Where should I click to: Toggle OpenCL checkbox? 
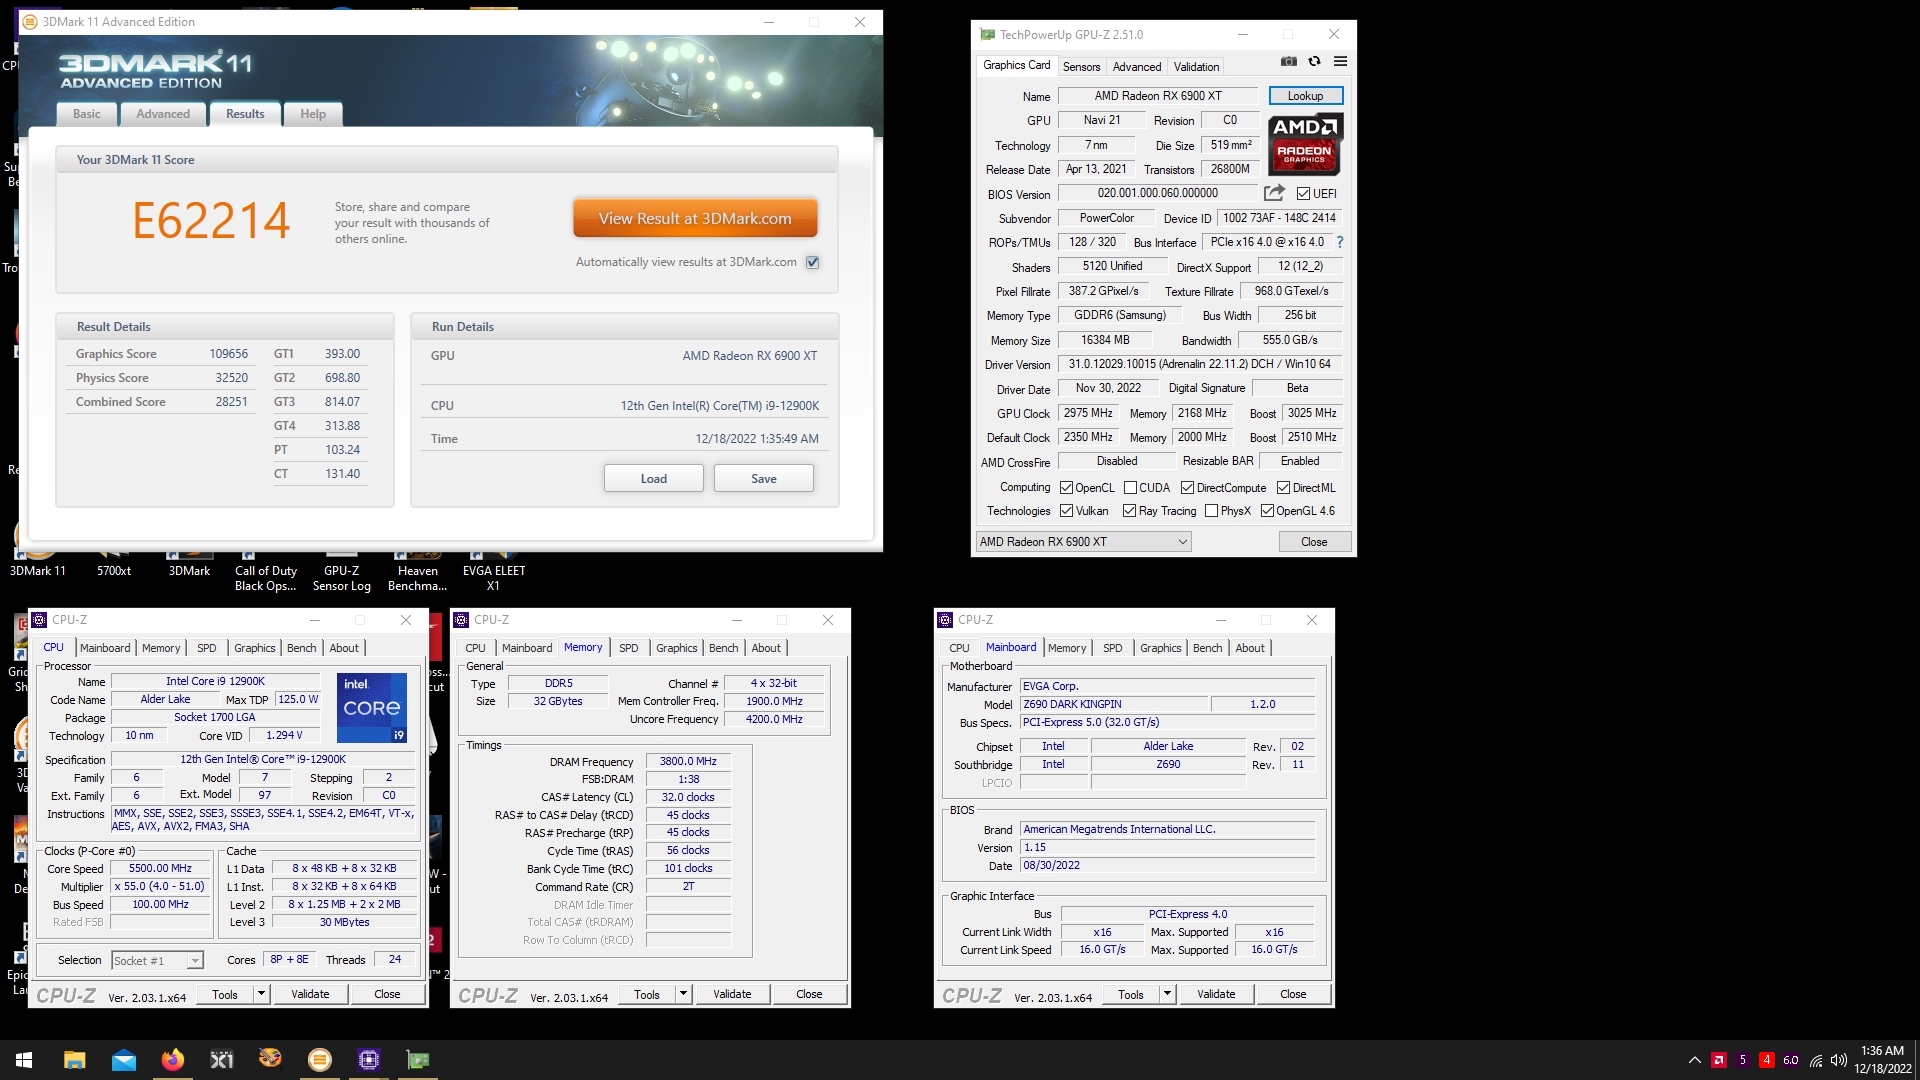pyautogui.click(x=1066, y=488)
